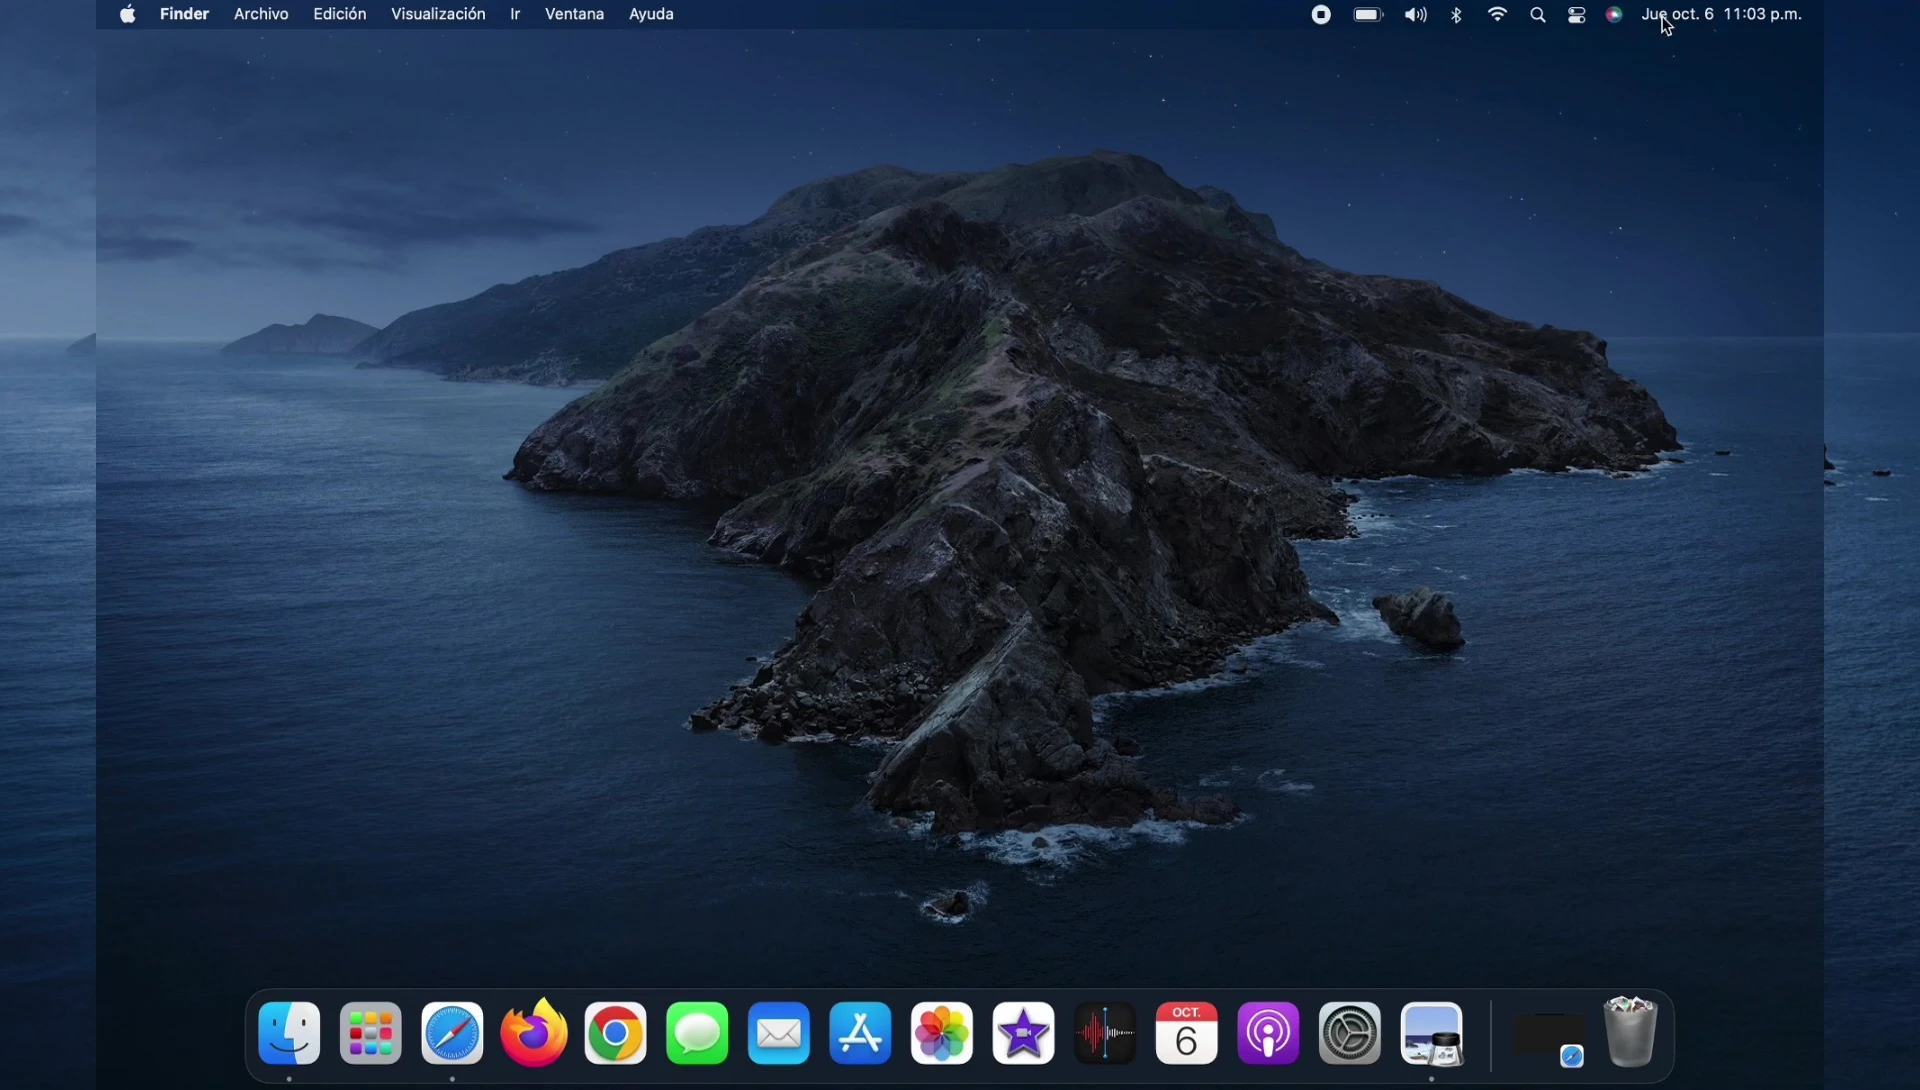Open the Visualización menu
The height and width of the screenshot is (1090, 1920).
tap(438, 14)
